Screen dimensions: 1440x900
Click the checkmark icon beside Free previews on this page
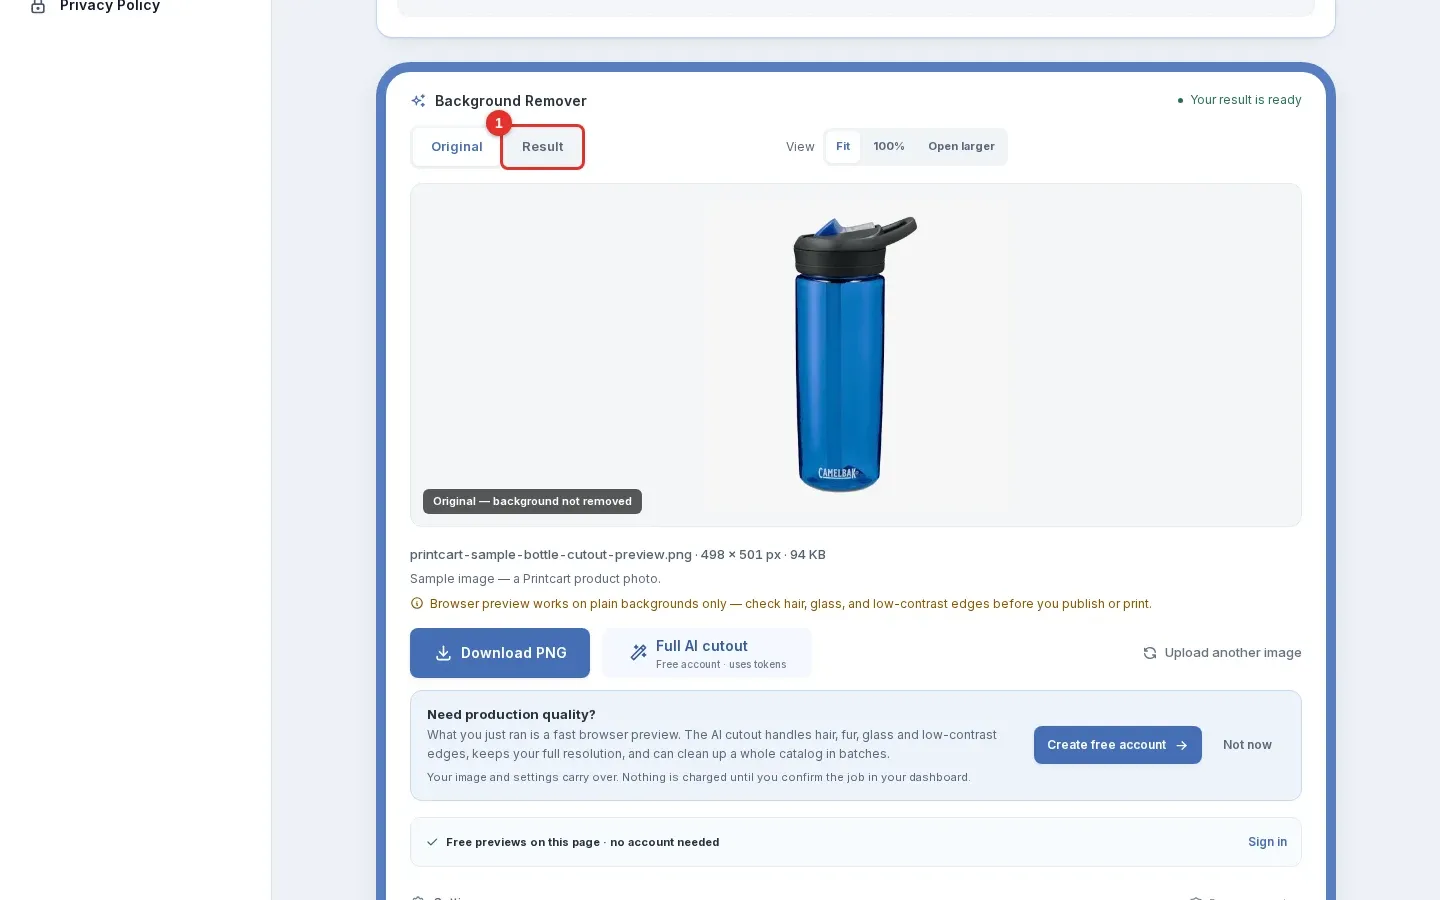432,842
